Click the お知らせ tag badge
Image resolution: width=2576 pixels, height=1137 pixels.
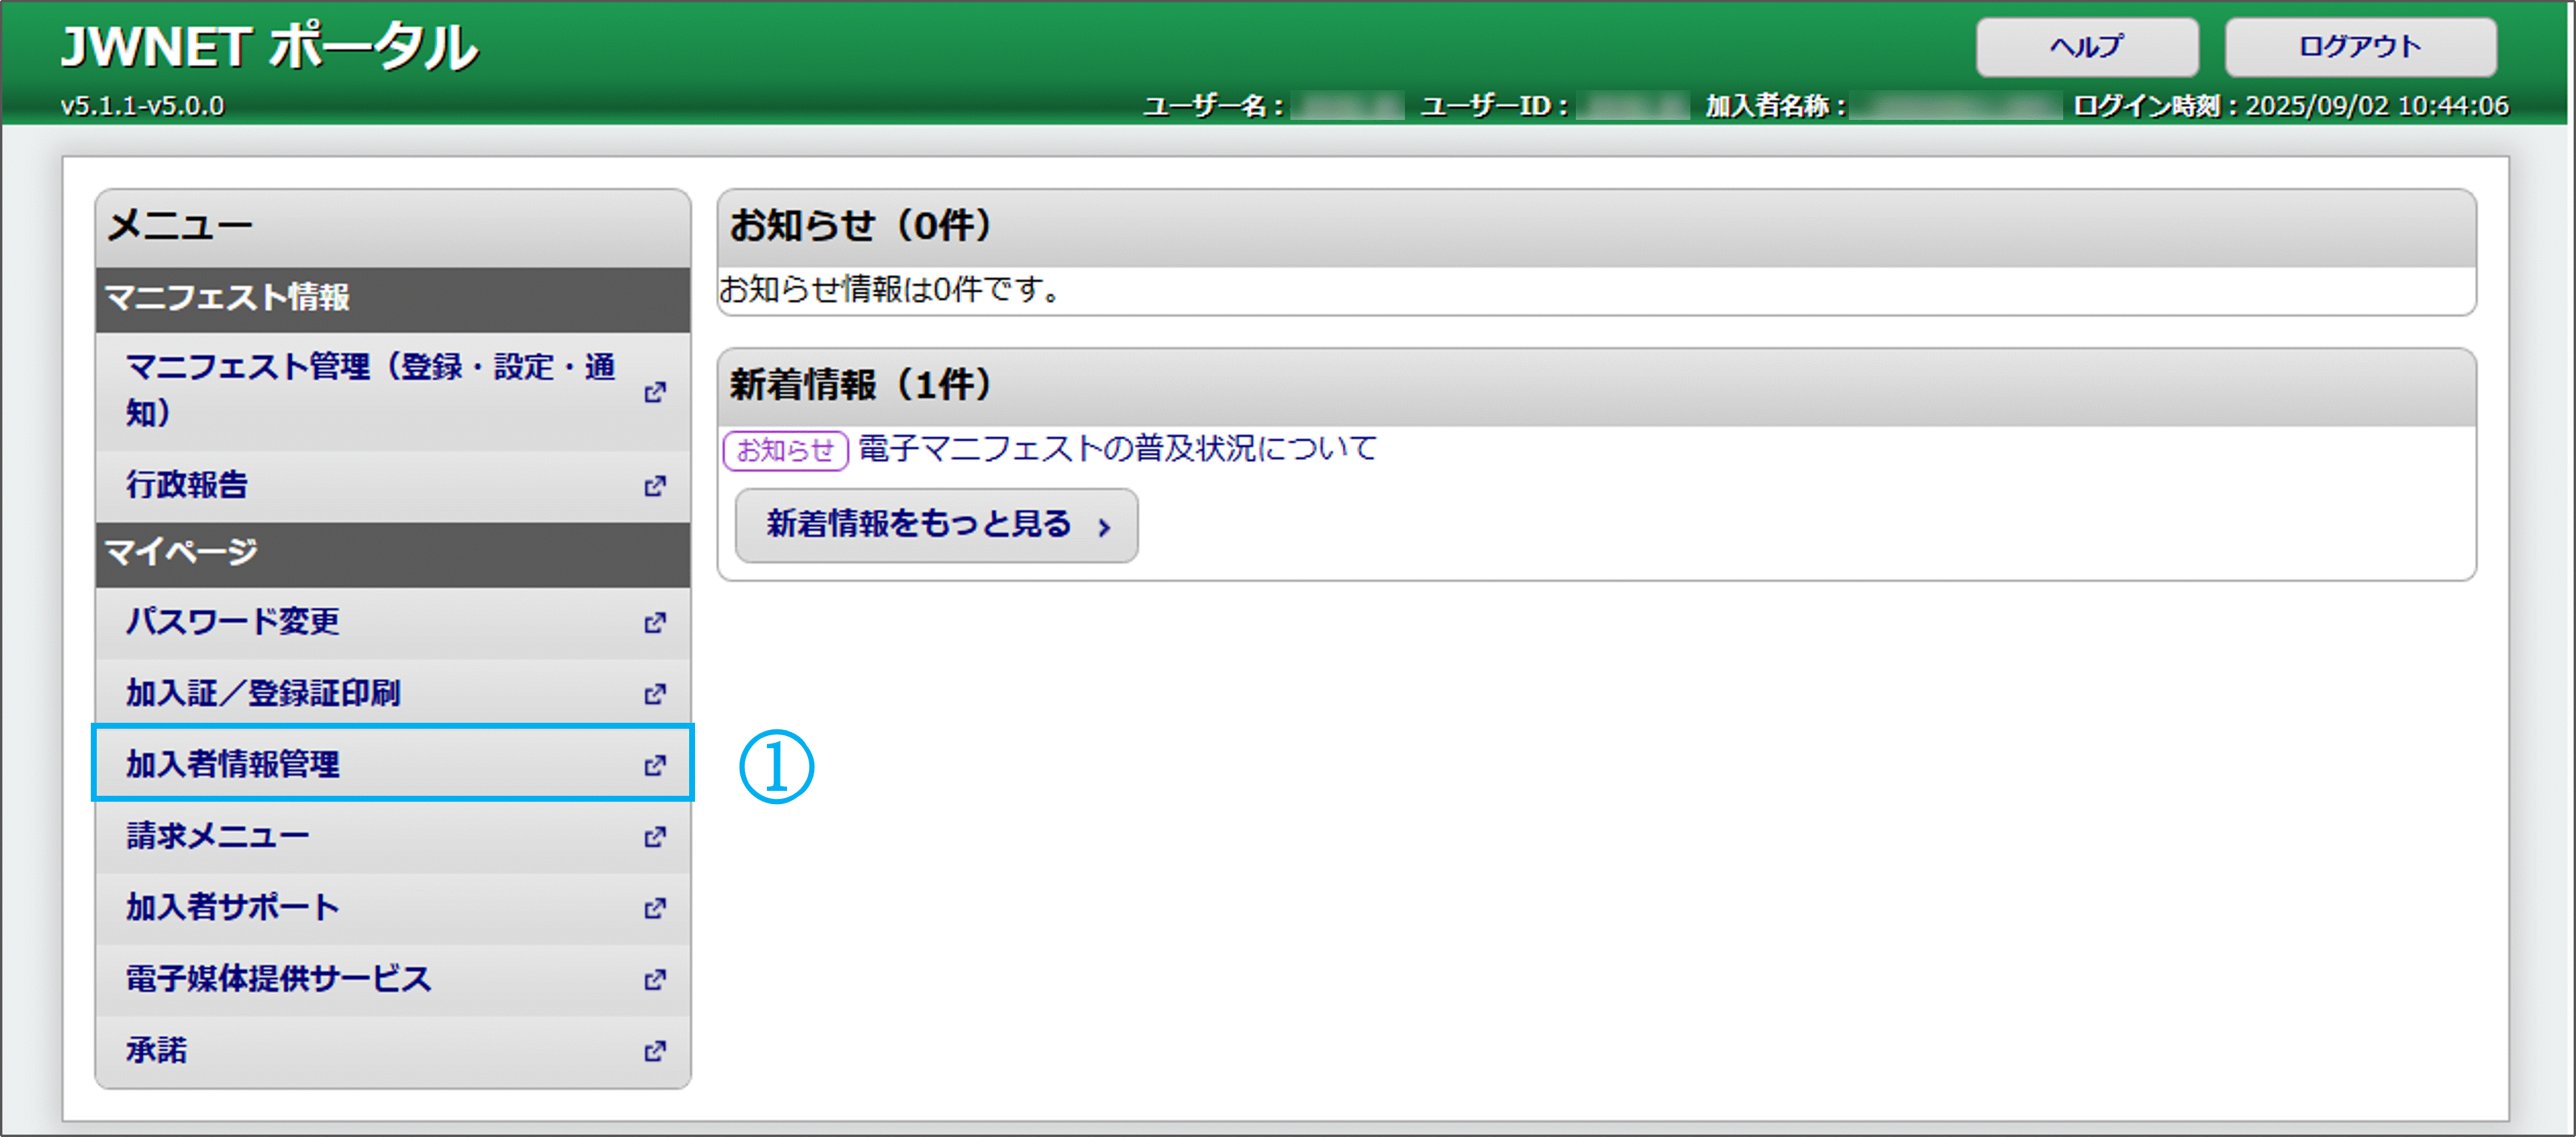[x=785, y=450]
